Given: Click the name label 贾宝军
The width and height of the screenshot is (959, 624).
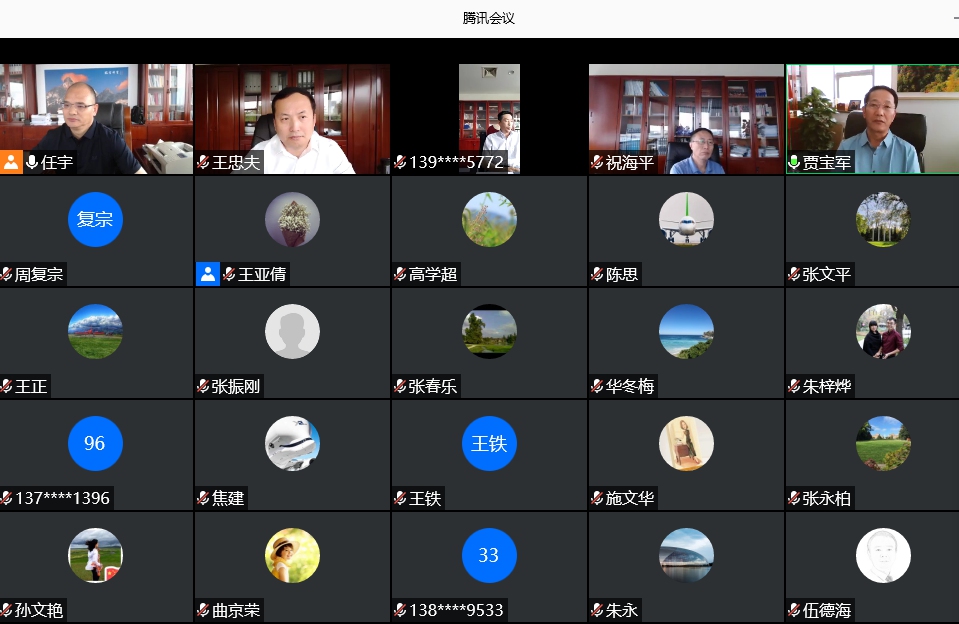Looking at the screenshot, I should 826,162.
